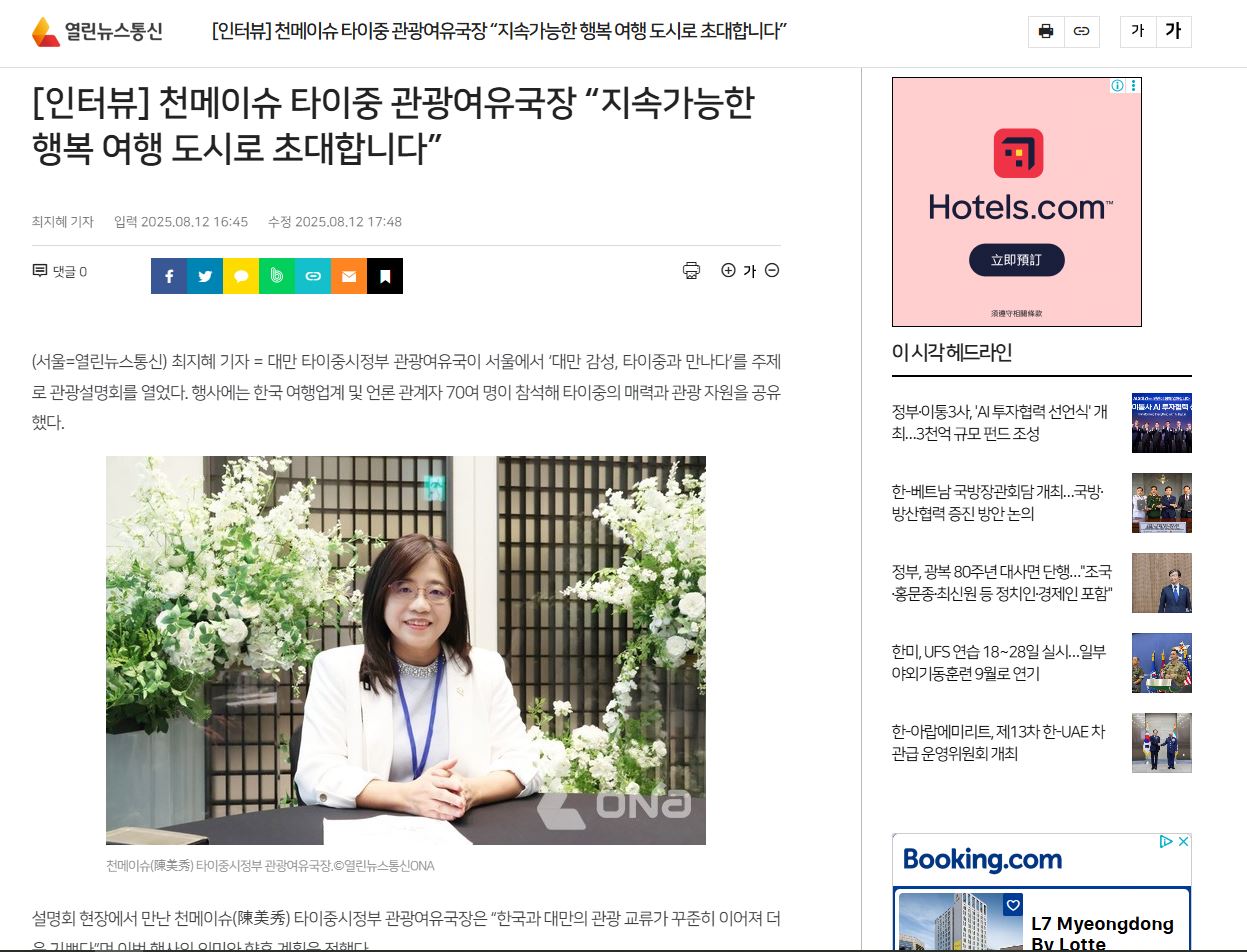
Task: Print article using icon beside font controls
Action: coord(691,270)
